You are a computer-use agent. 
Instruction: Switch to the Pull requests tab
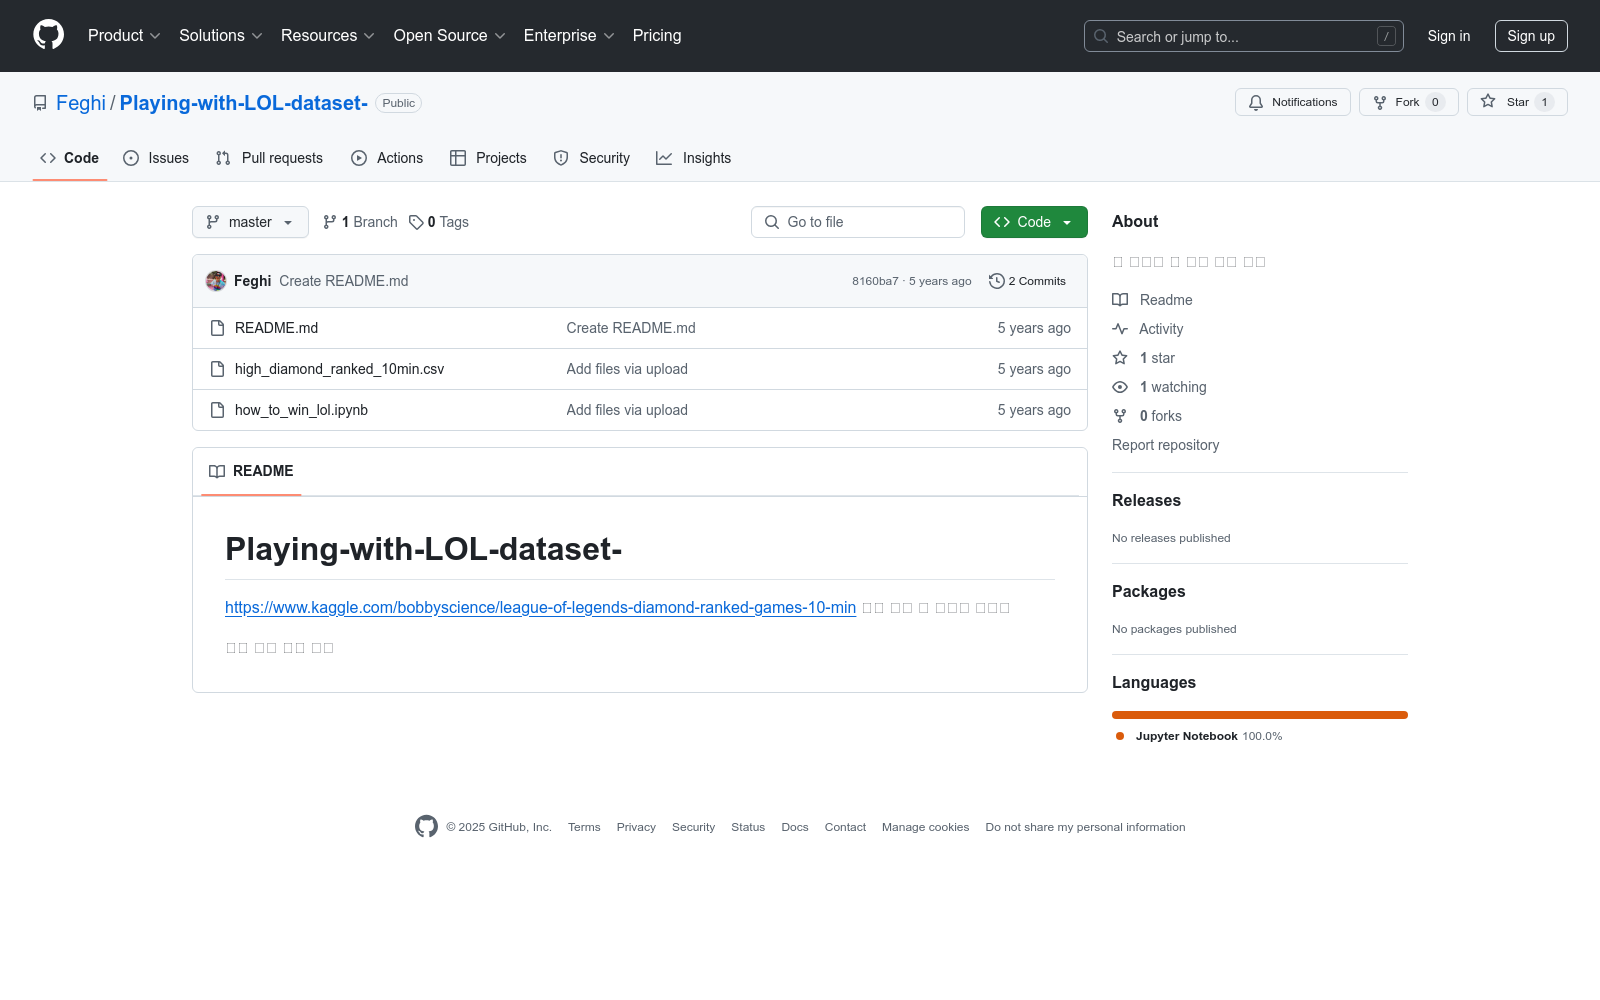(269, 158)
